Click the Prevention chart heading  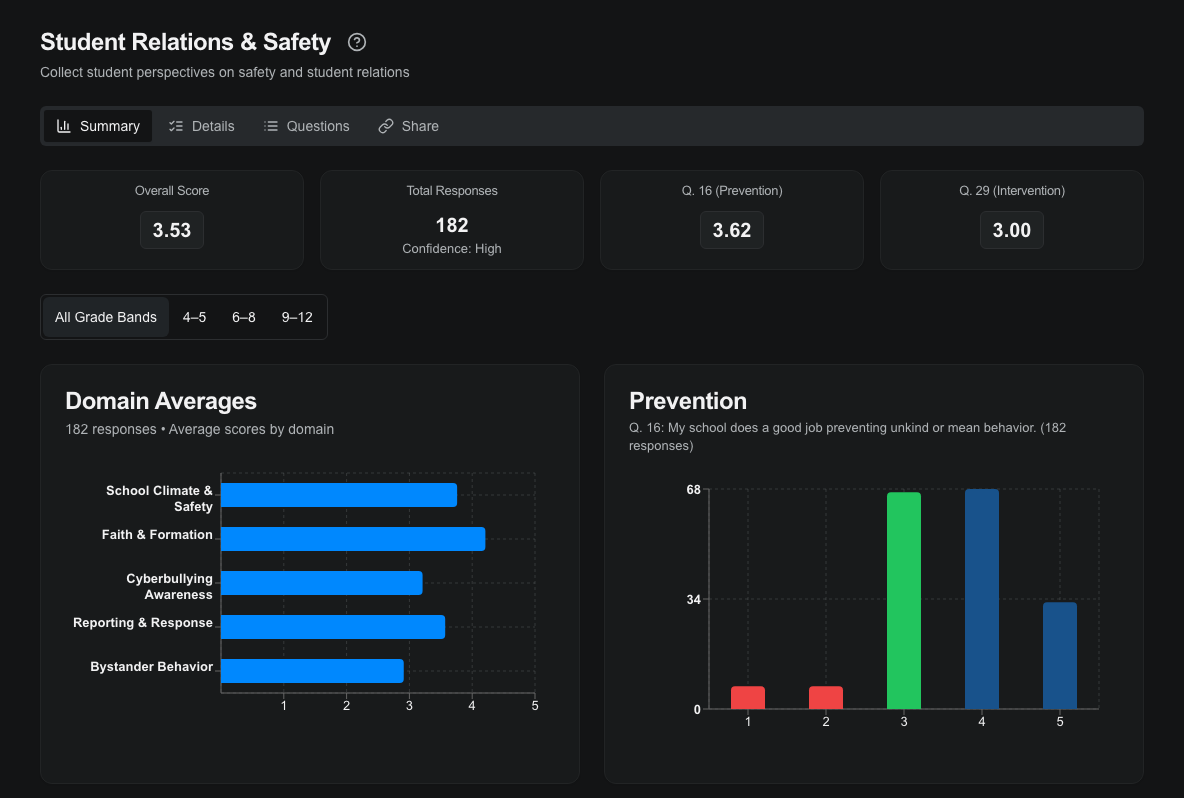(x=688, y=401)
